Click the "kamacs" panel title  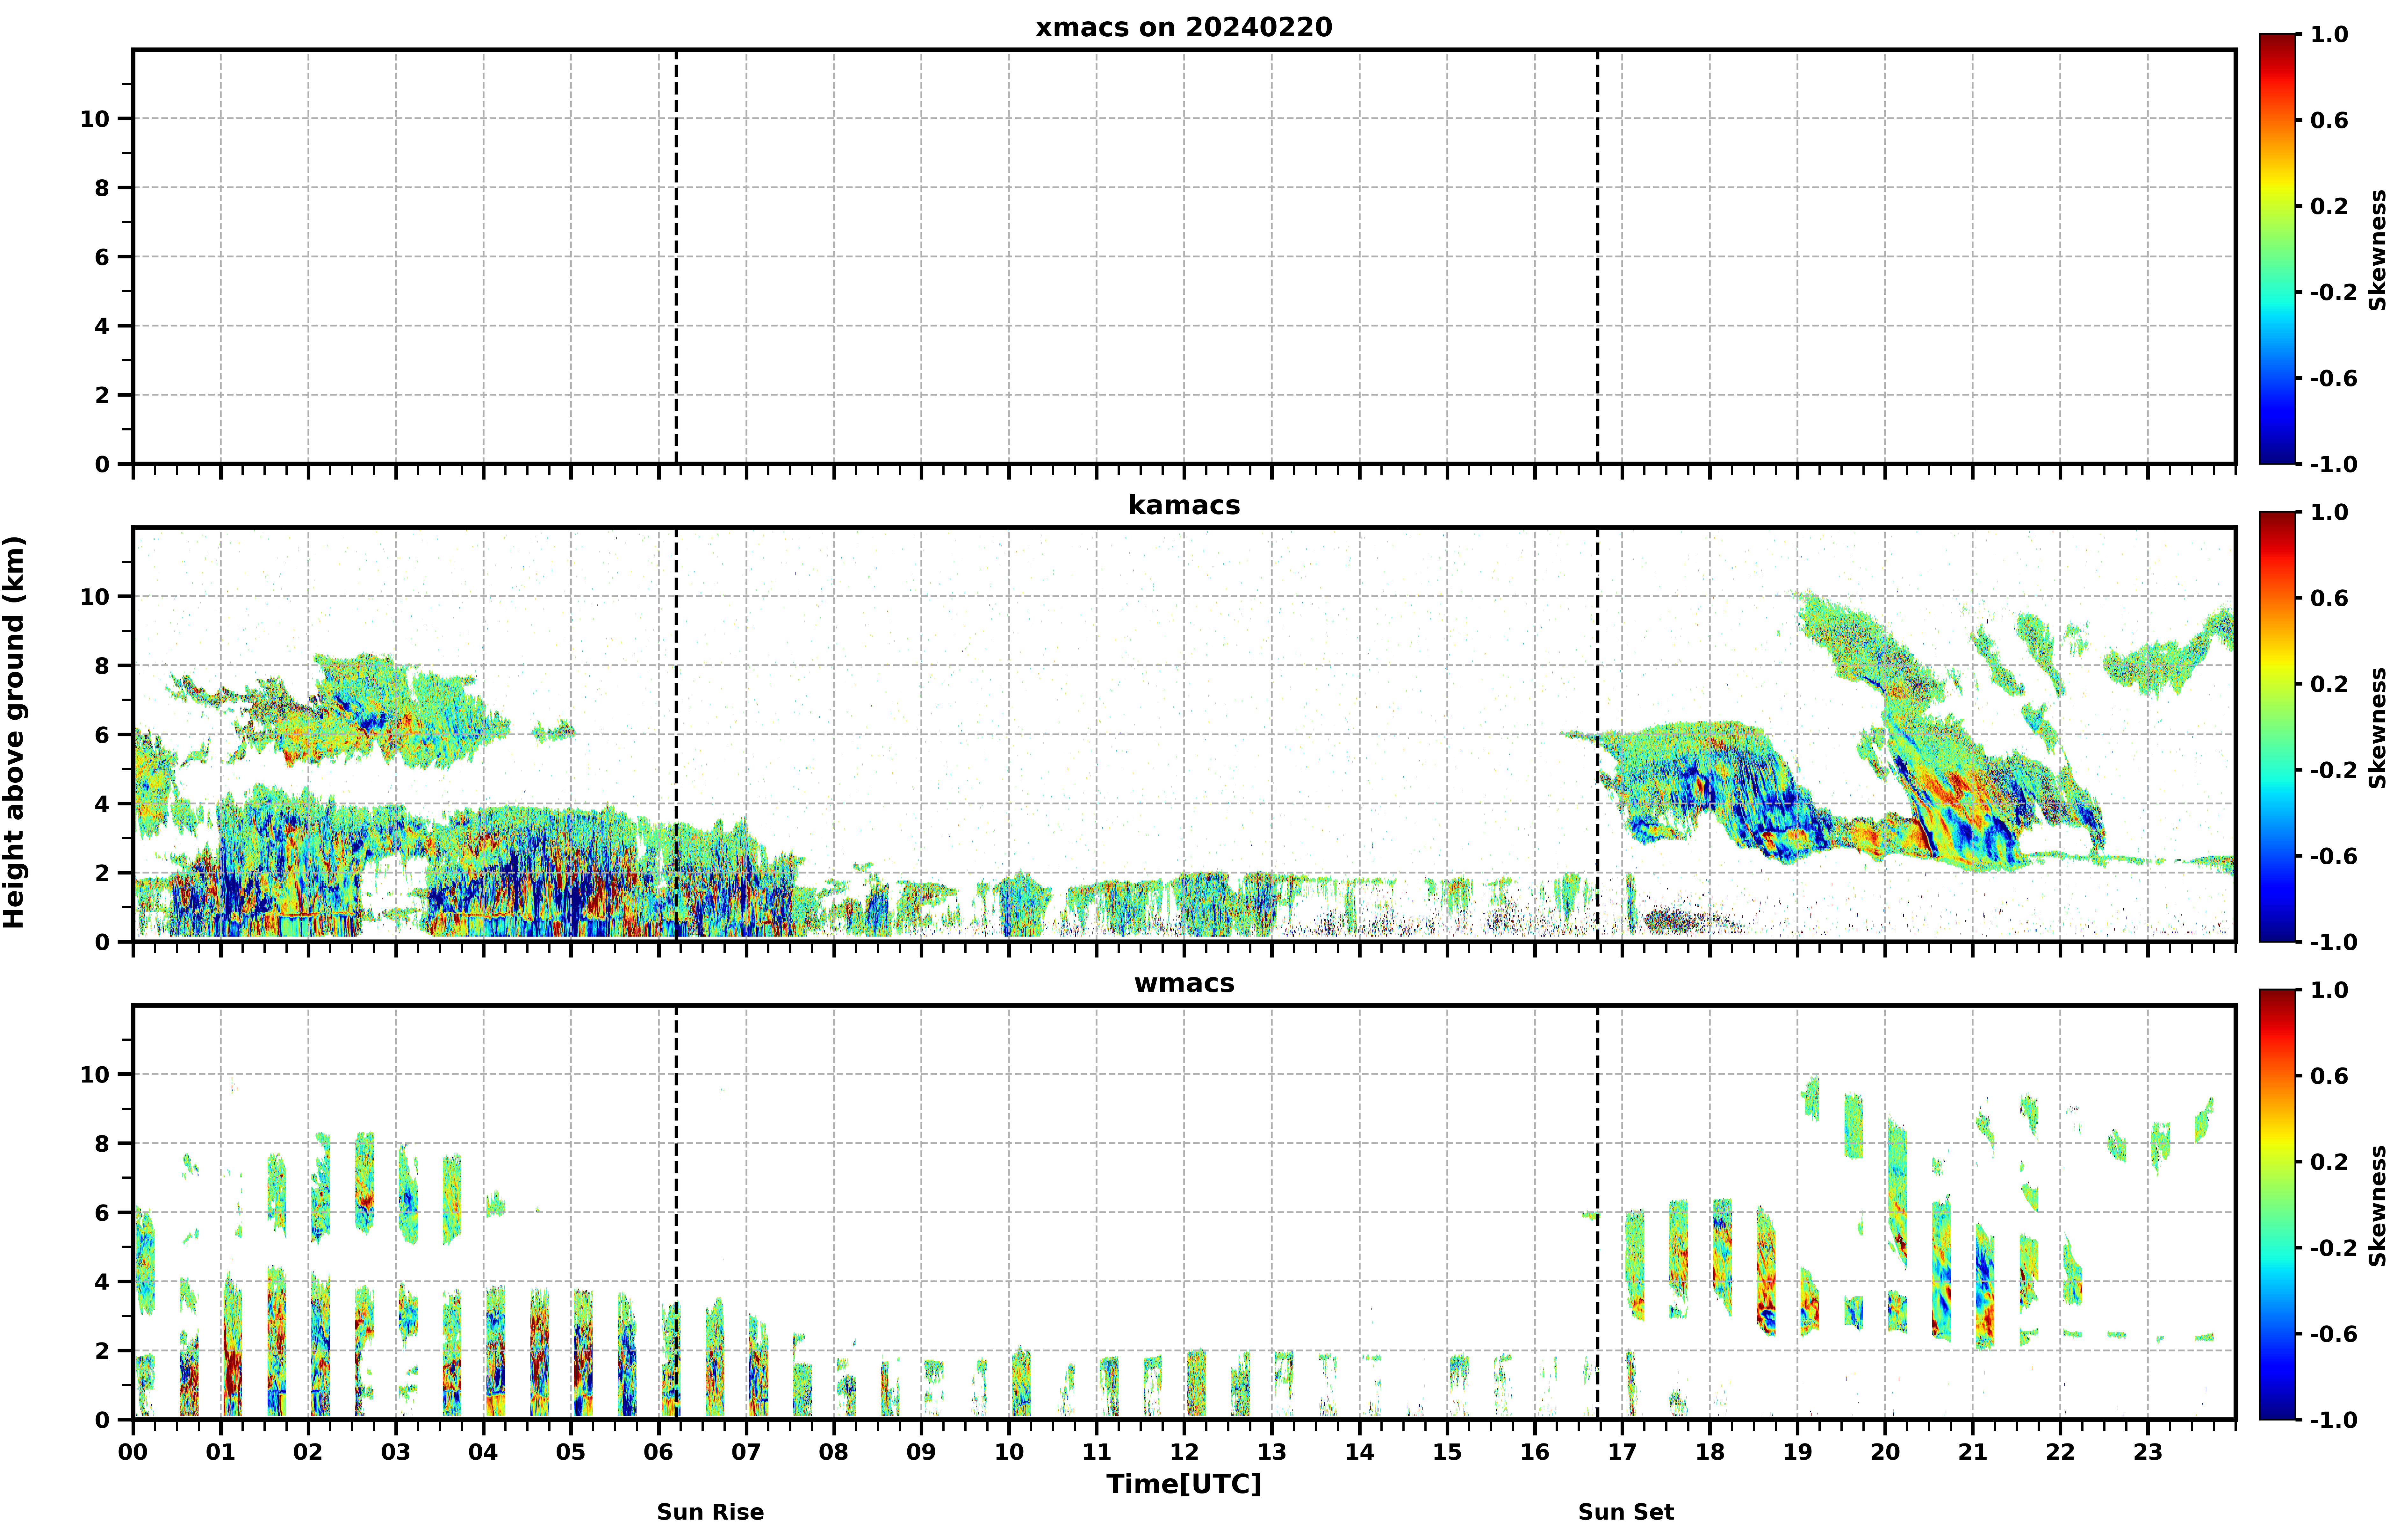1184,505
